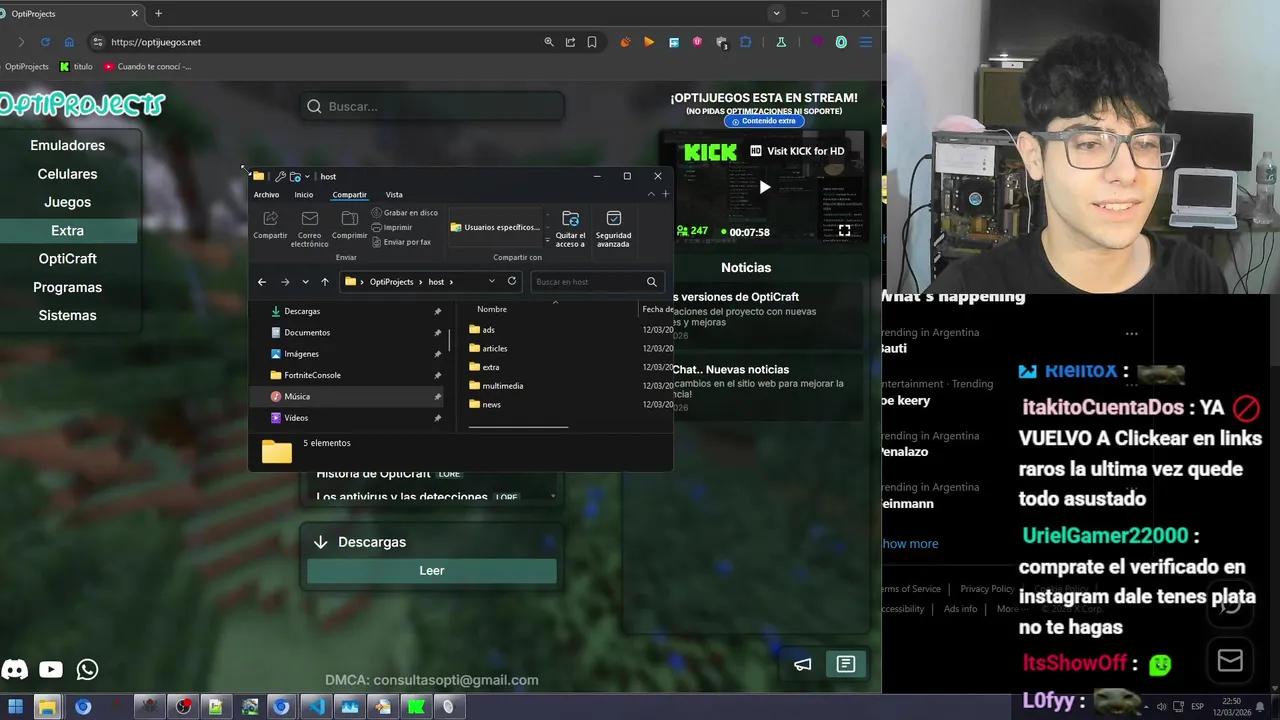Click Properties icon in Explorer title bar
The width and height of the screenshot is (1280, 720).
(x=280, y=177)
